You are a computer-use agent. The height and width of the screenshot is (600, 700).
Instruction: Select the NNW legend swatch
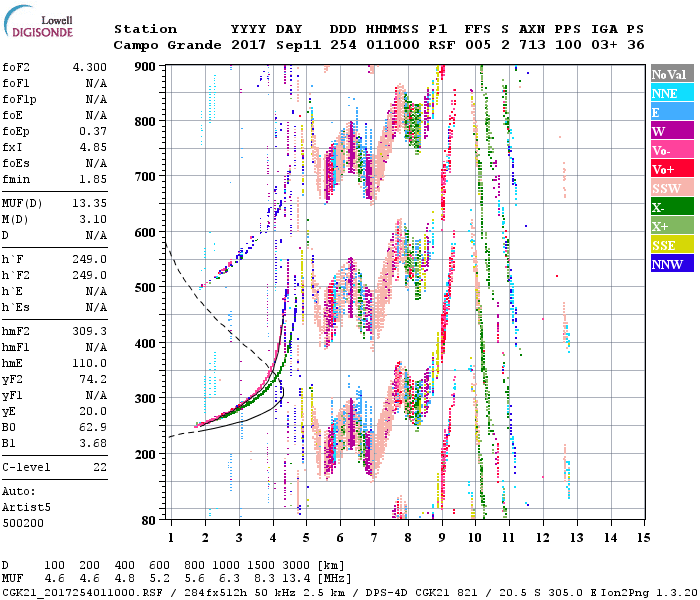[x=672, y=264]
